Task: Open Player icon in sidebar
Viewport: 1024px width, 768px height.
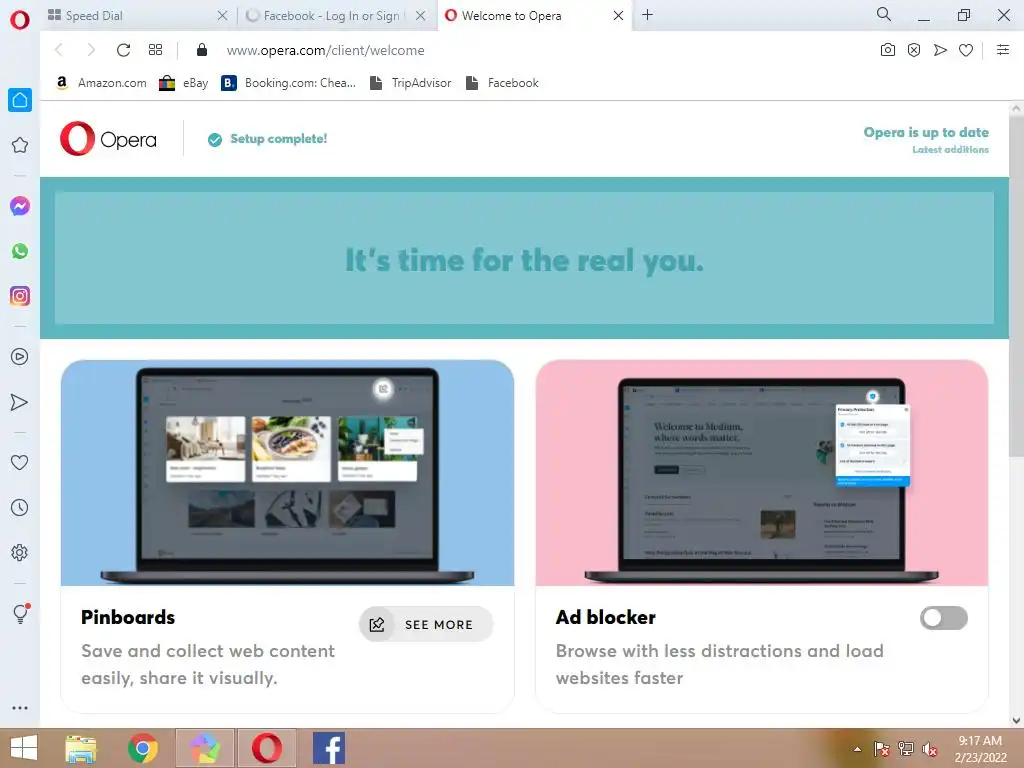Action: pos(20,357)
